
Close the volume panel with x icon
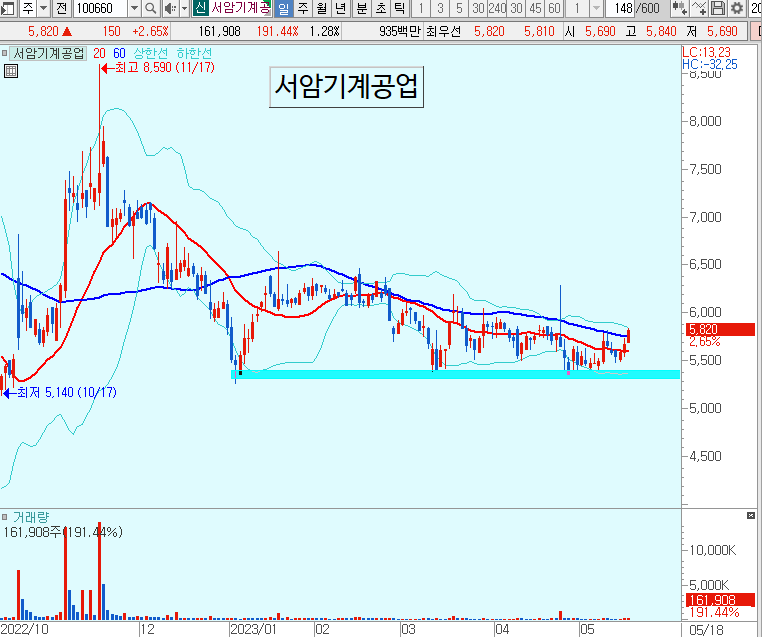click(x=751, y=516)
